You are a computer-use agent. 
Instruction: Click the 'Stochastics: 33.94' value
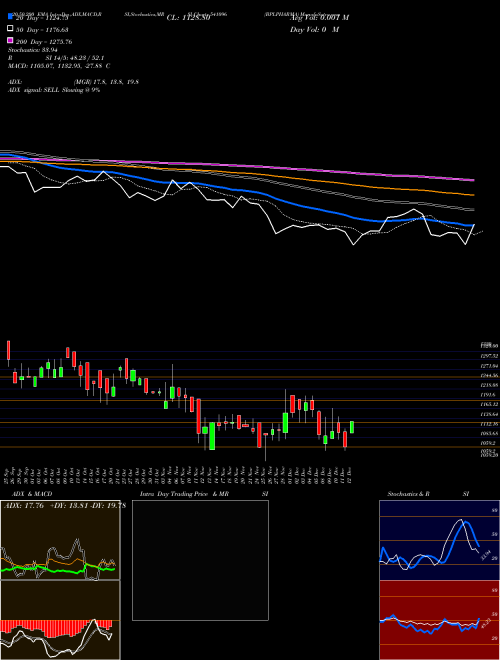[x=33, y=50]
